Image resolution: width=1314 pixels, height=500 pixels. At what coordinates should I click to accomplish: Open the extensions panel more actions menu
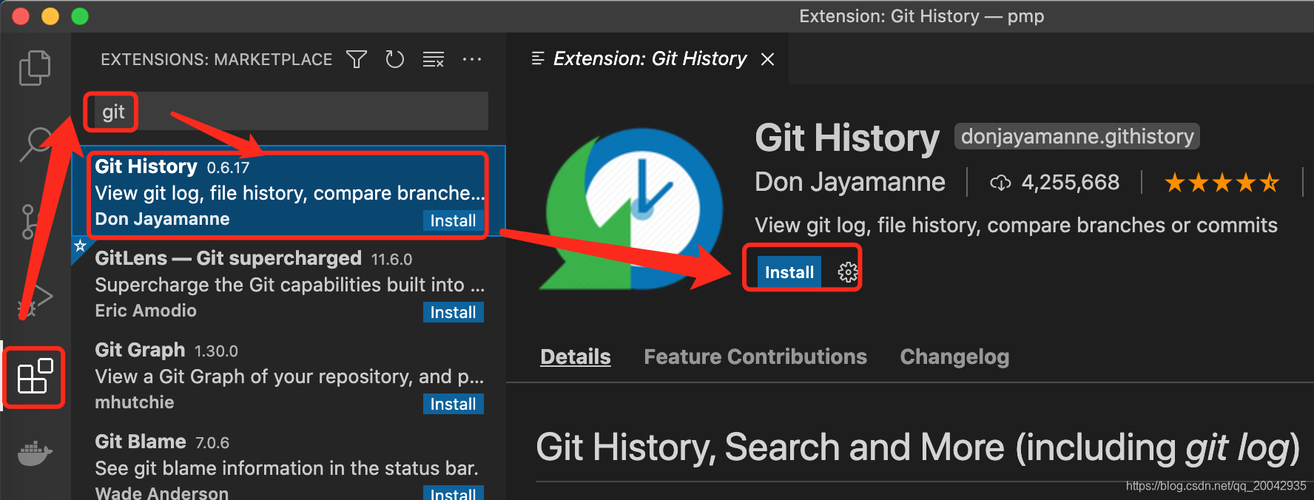coord(472,60)
